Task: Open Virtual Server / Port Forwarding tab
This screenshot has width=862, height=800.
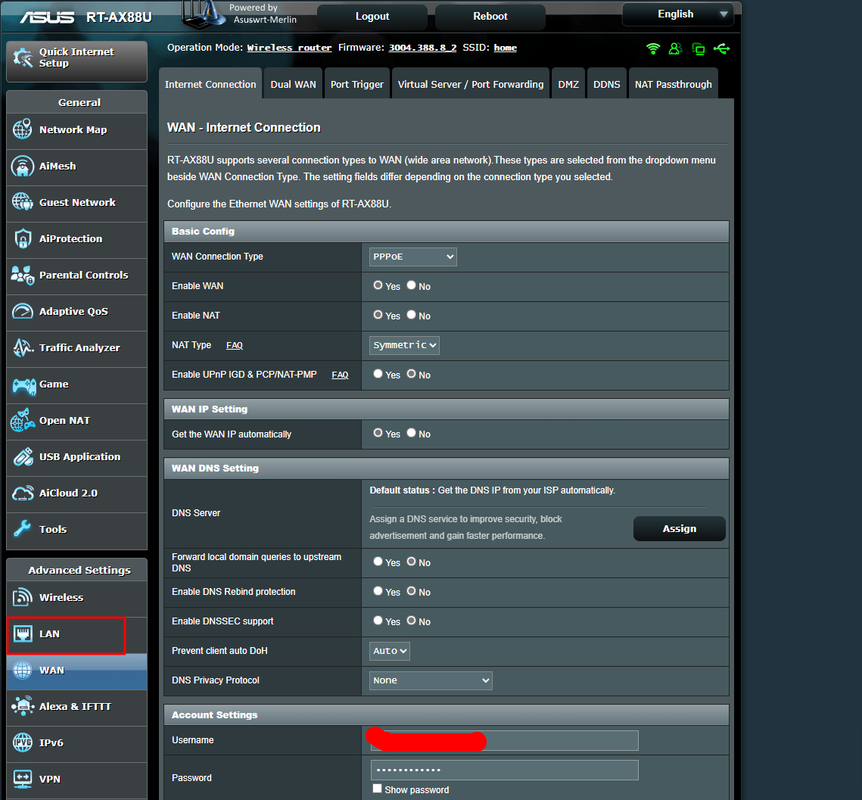Action: [x=471, y=84]
